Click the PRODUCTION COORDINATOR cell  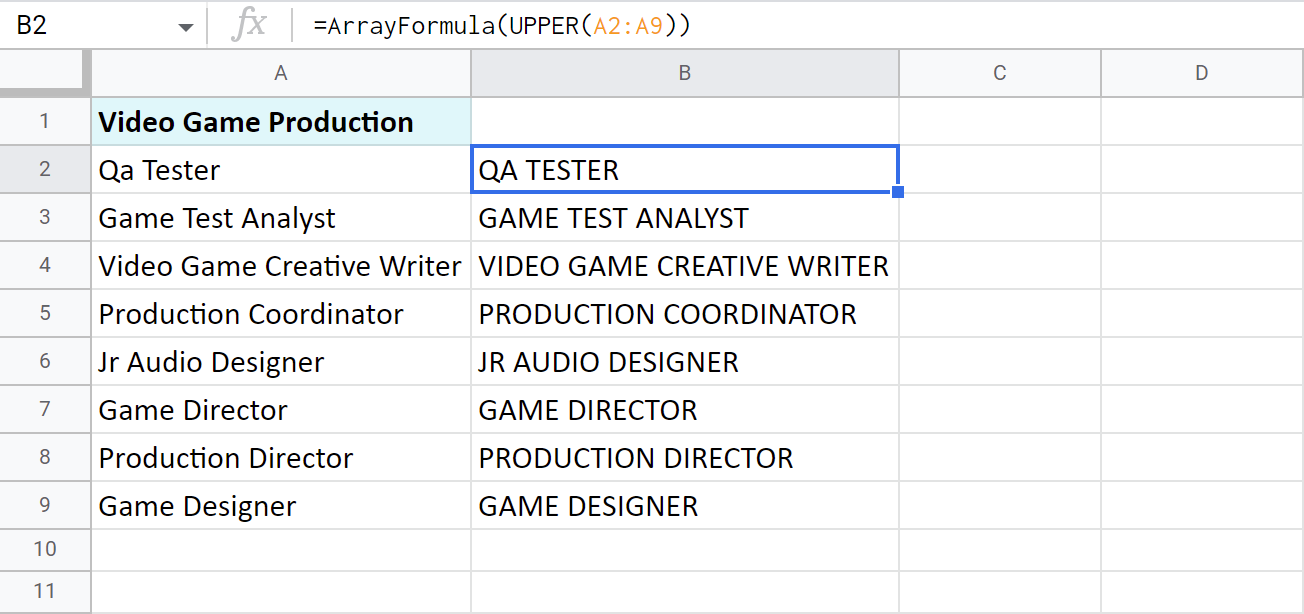685,314
